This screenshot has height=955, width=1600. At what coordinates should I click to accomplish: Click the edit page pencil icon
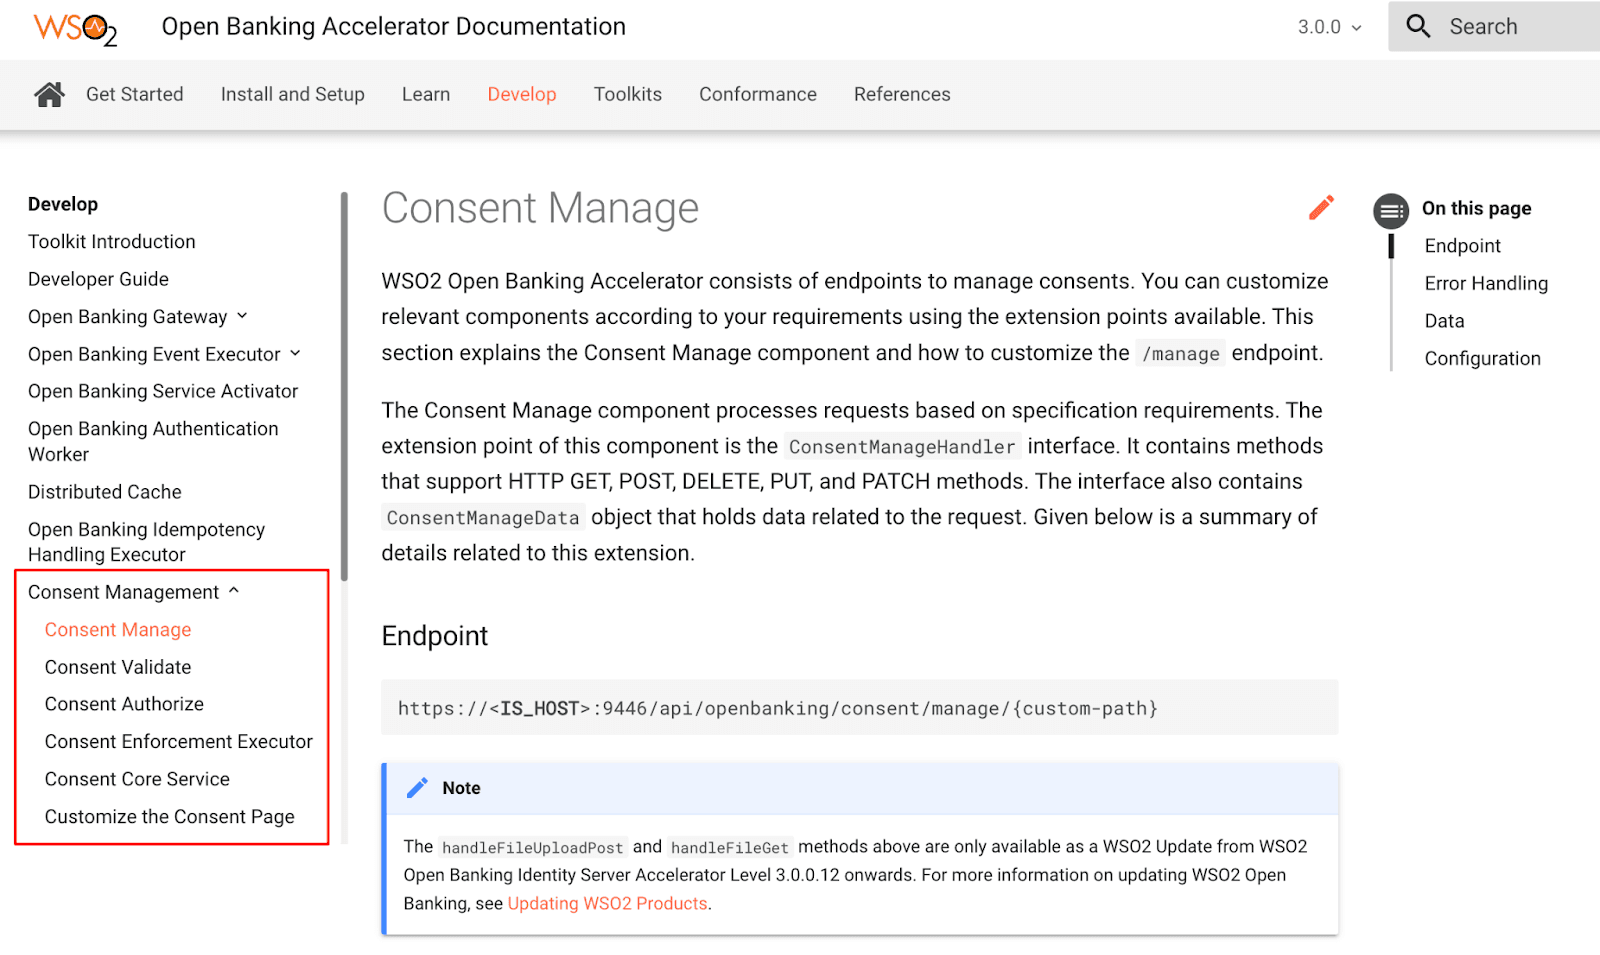[1321, 207]
